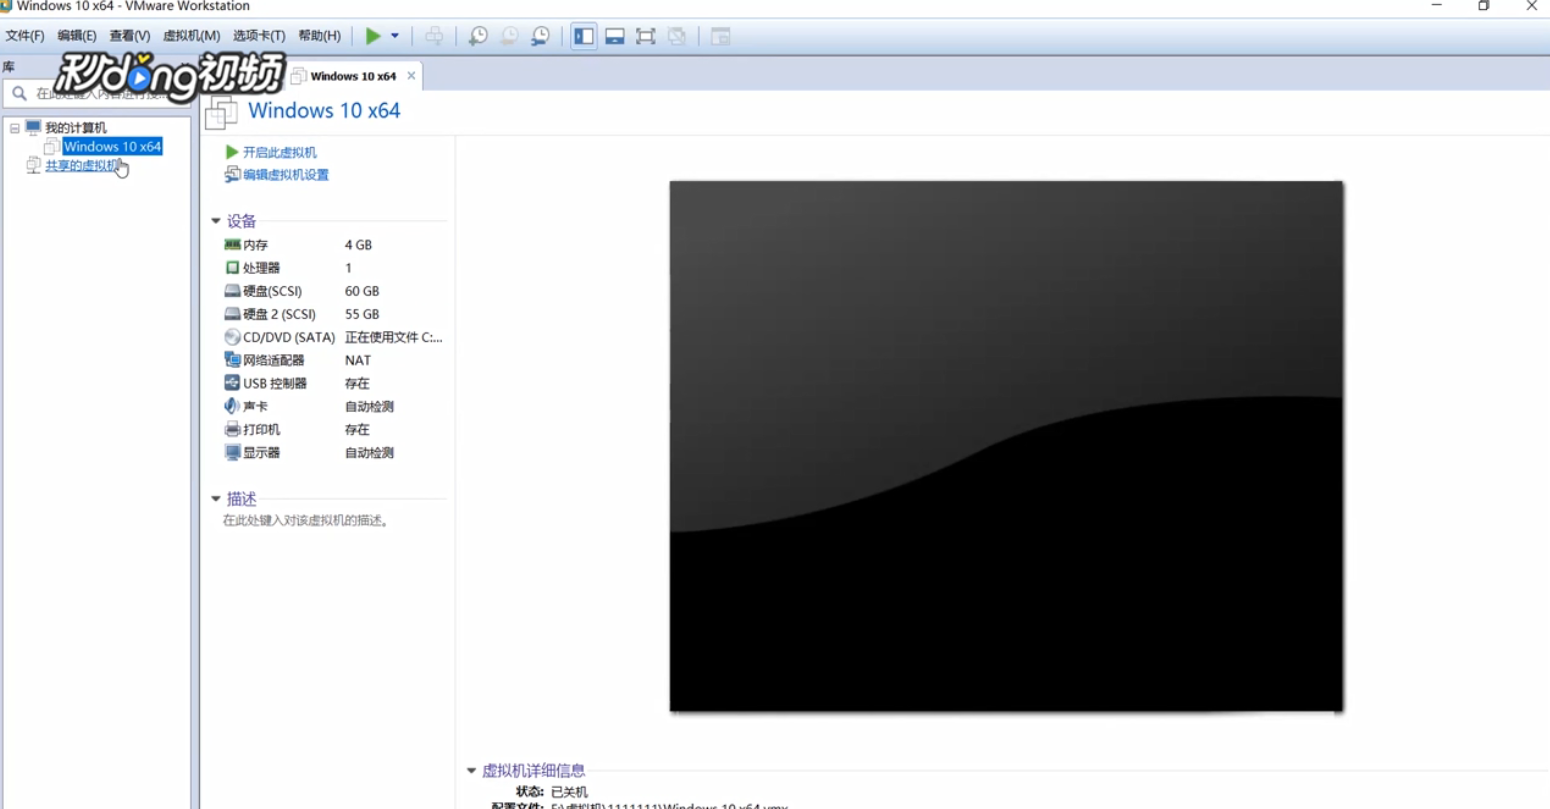Click the 60 GB disk size value

tap(362, 291)
